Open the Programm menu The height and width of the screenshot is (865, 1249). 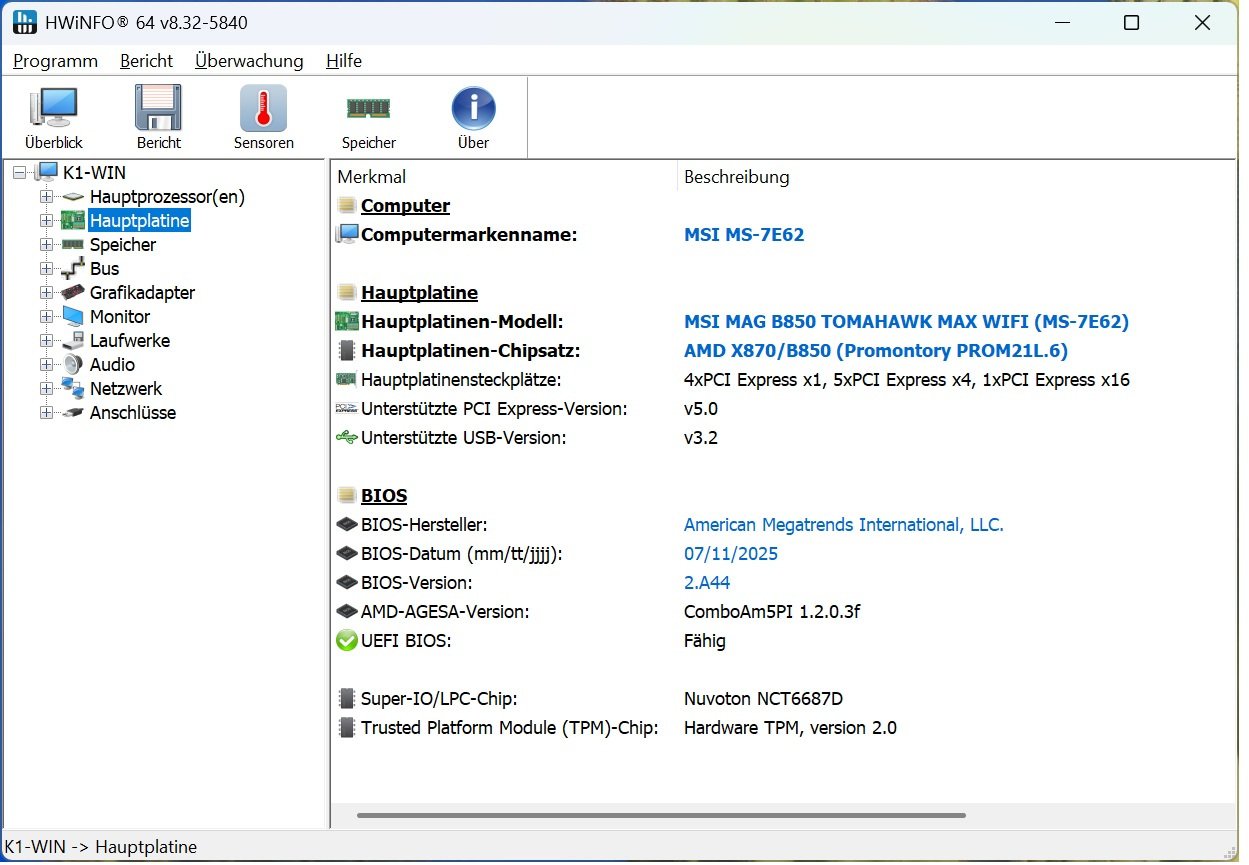click(56, 61)
